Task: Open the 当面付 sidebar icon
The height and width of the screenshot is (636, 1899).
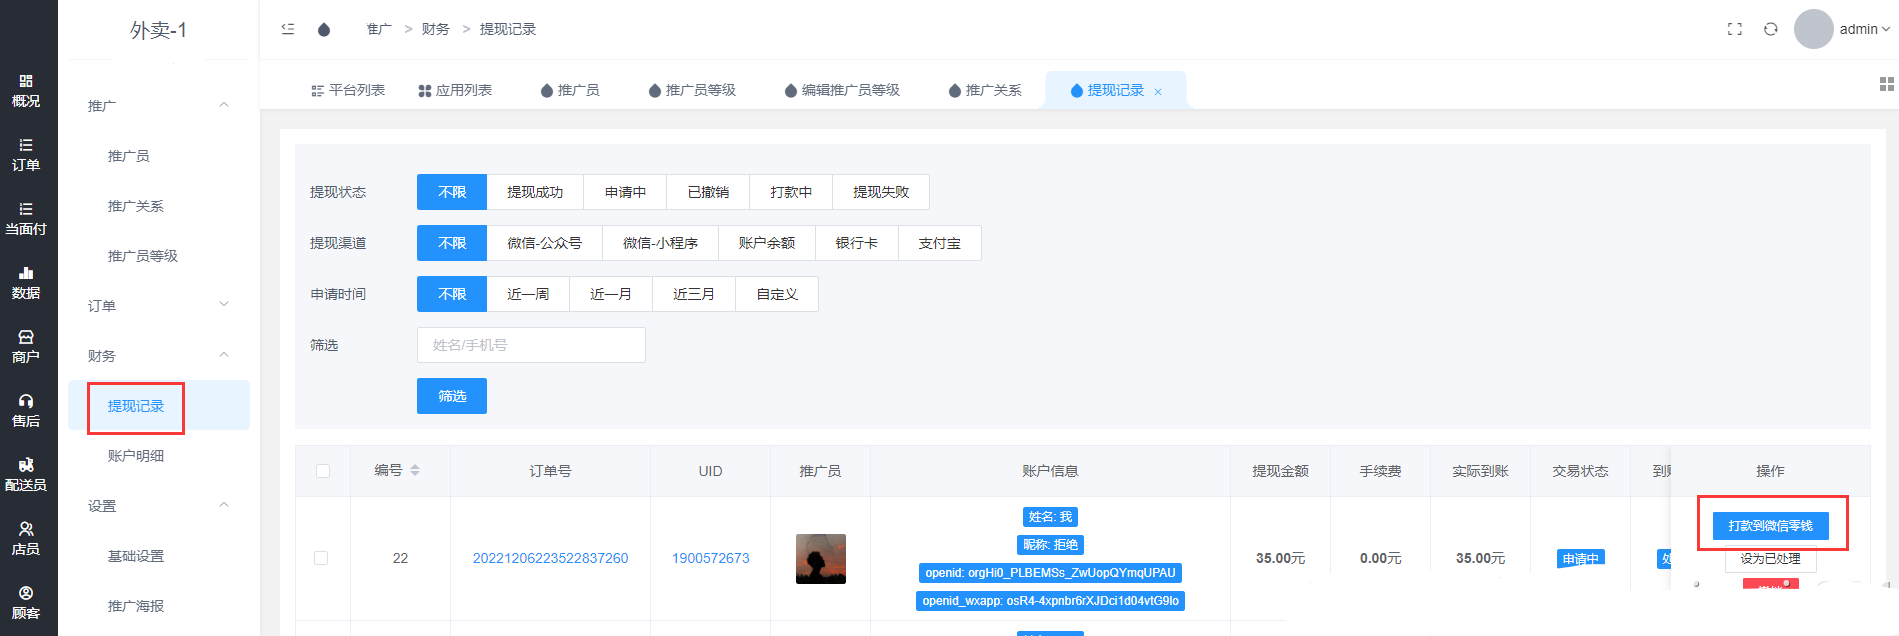Action: pyautogui.click(x=26, y=218)
